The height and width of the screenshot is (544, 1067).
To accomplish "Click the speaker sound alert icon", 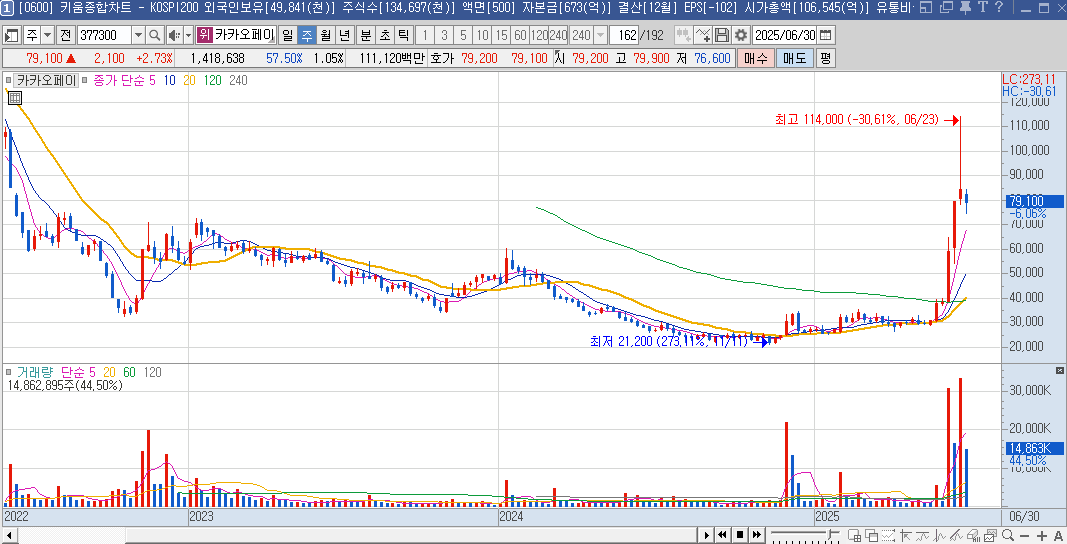I will (x=174, y=35).
